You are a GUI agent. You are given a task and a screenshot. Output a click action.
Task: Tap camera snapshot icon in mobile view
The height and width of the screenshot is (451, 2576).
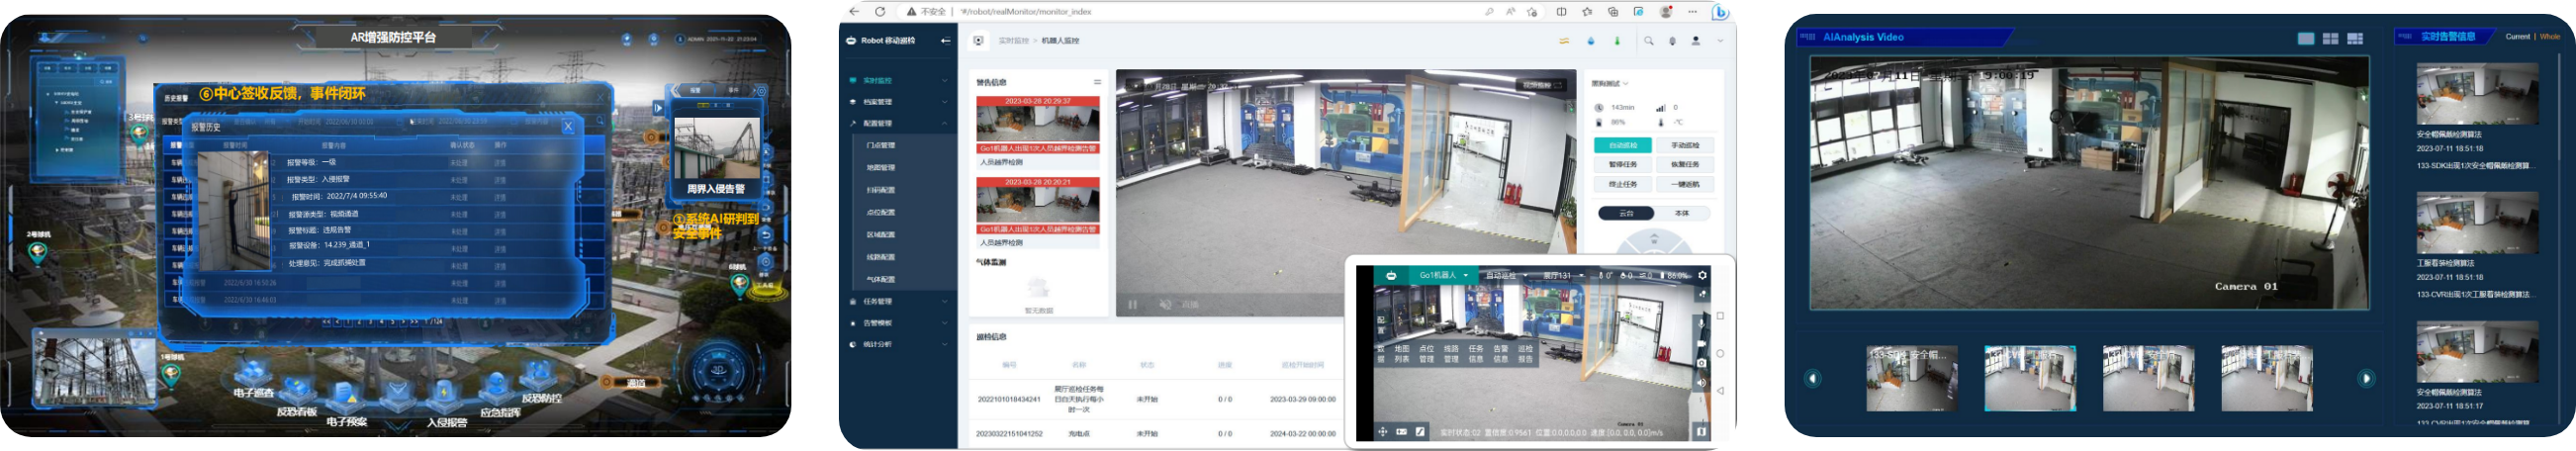(x=1701, y=363)
